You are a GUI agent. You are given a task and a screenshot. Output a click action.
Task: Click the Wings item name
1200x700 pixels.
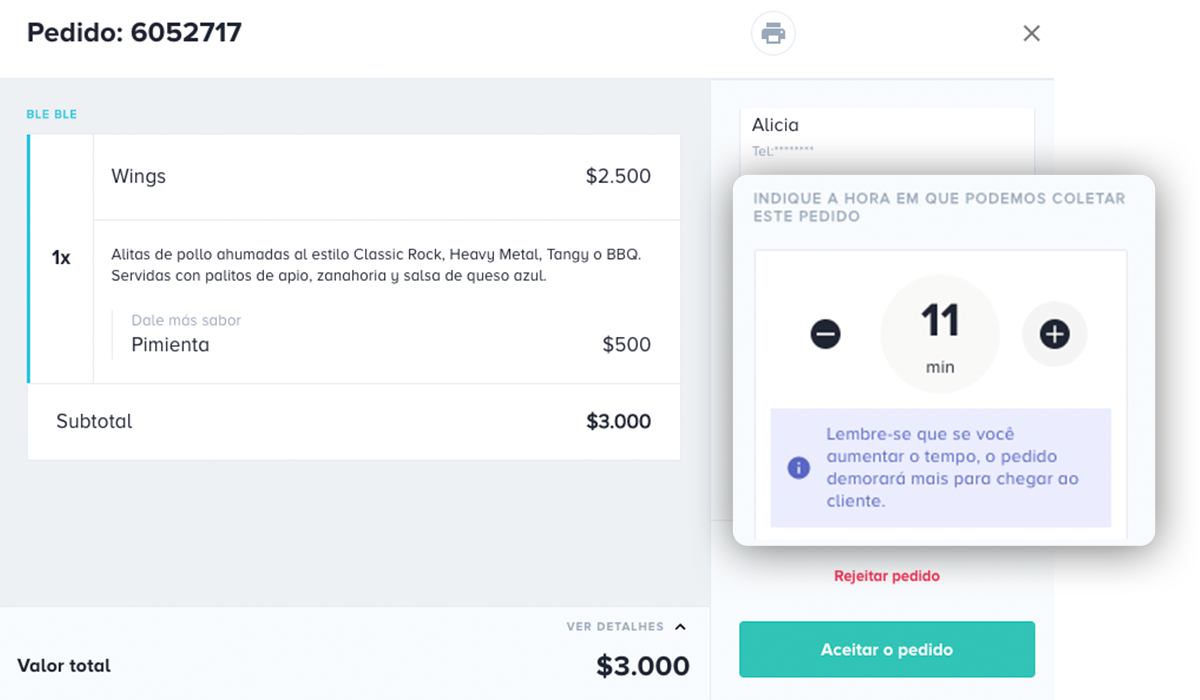click(x=139, y=177)
